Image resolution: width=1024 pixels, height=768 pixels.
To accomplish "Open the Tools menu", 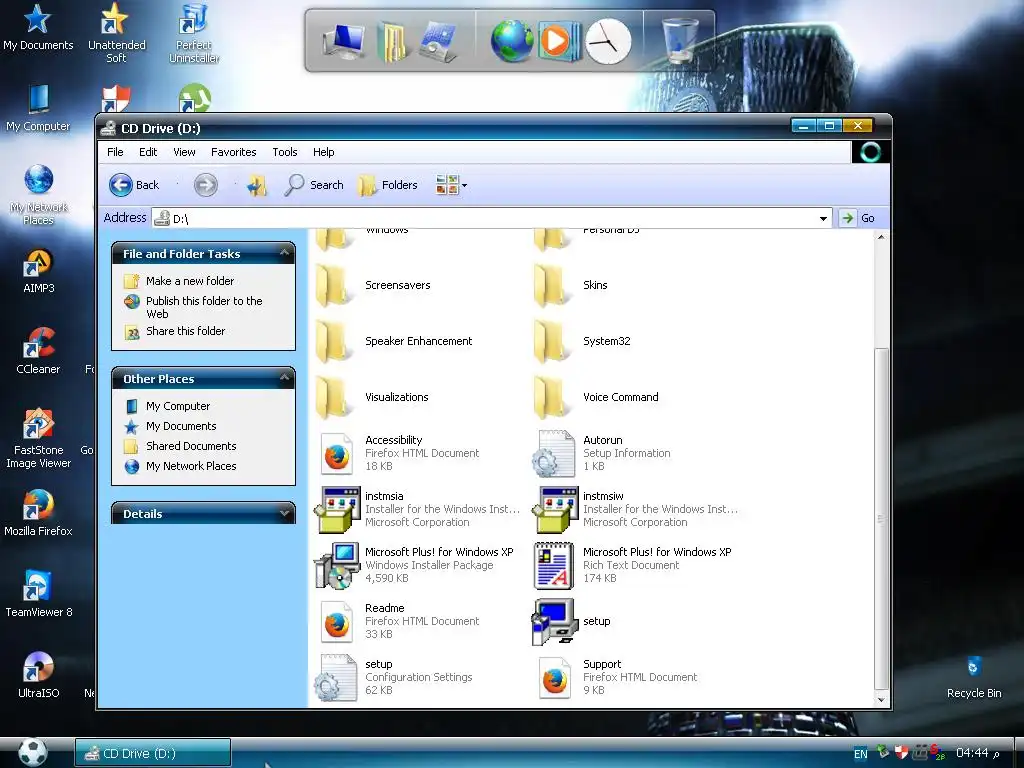I will pyautogui.click(x=285, y=152).
